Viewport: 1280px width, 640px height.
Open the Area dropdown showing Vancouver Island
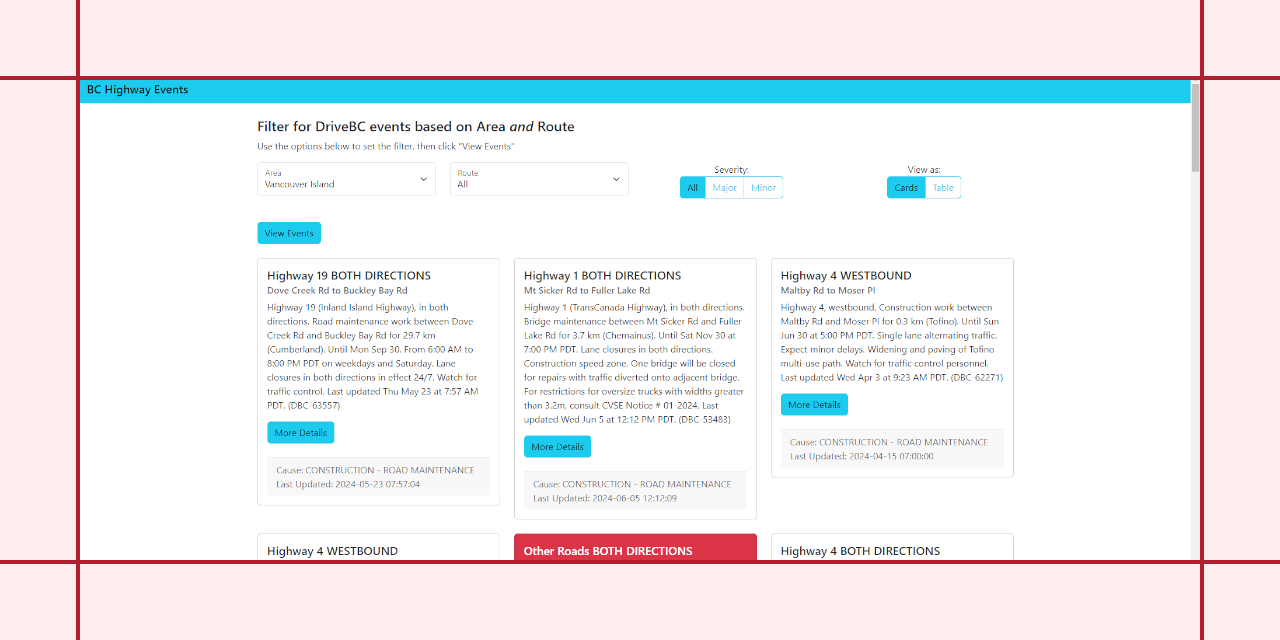point(345,179)
